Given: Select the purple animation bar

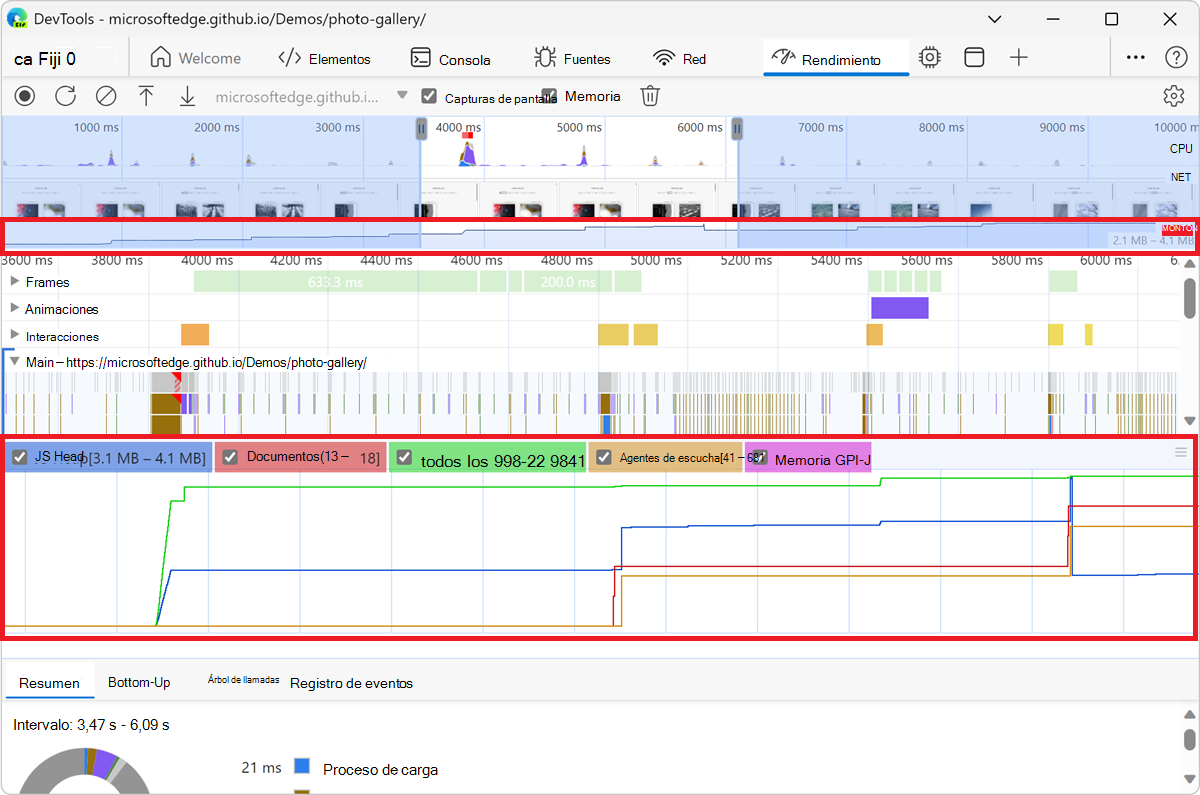Looking at the screenshot, I should click(900, 308).
